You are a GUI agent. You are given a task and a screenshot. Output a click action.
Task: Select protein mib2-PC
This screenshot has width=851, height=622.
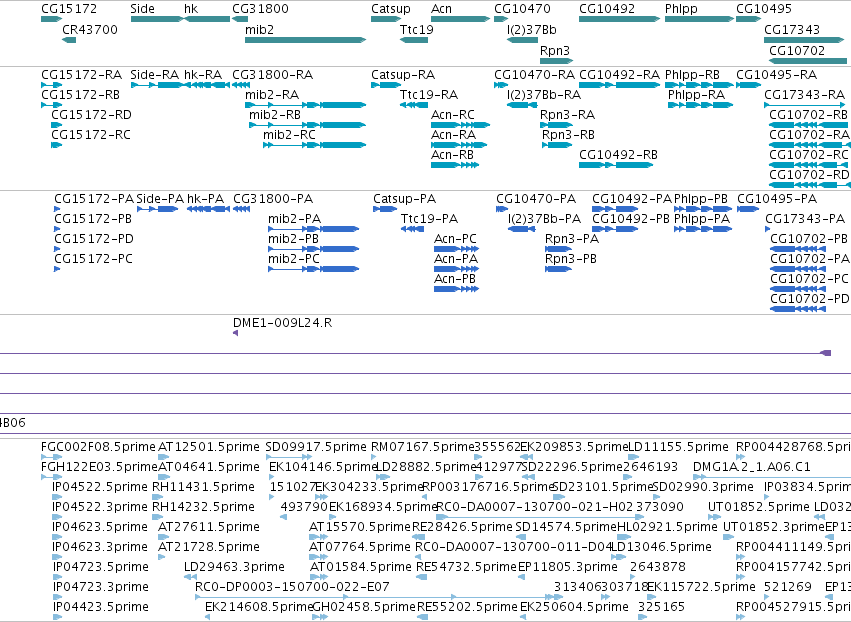click(313, 269)
